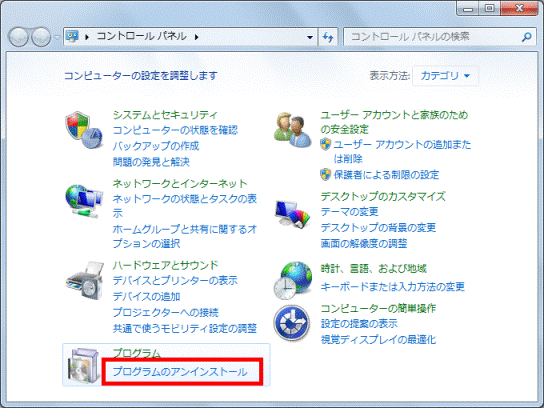Open デスクトップのカスタマイズ category
This screenshot has height=408, width=544.
point(383,196)
